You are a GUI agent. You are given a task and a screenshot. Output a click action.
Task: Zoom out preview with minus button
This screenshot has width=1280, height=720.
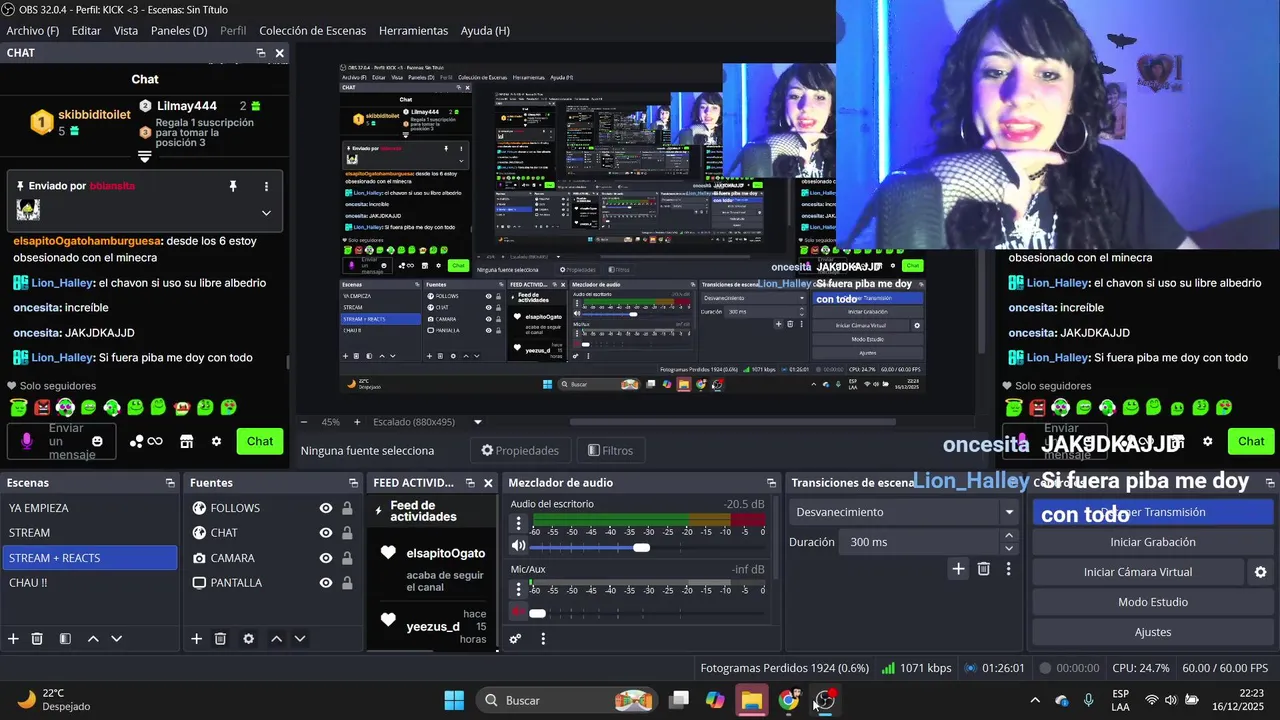pyautogui.click(x=304, y=422)
